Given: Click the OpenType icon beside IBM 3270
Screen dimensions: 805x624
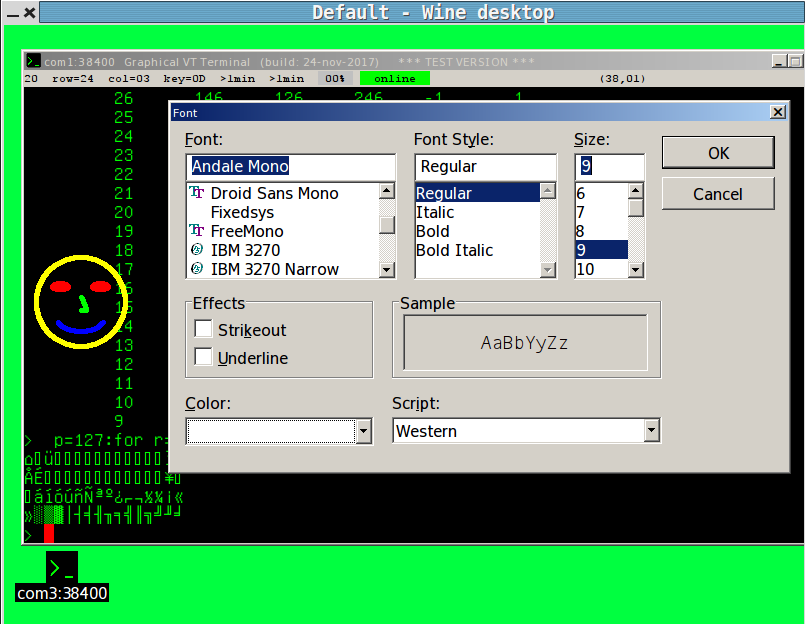Looking at the screenshot, I should [197, 250].
